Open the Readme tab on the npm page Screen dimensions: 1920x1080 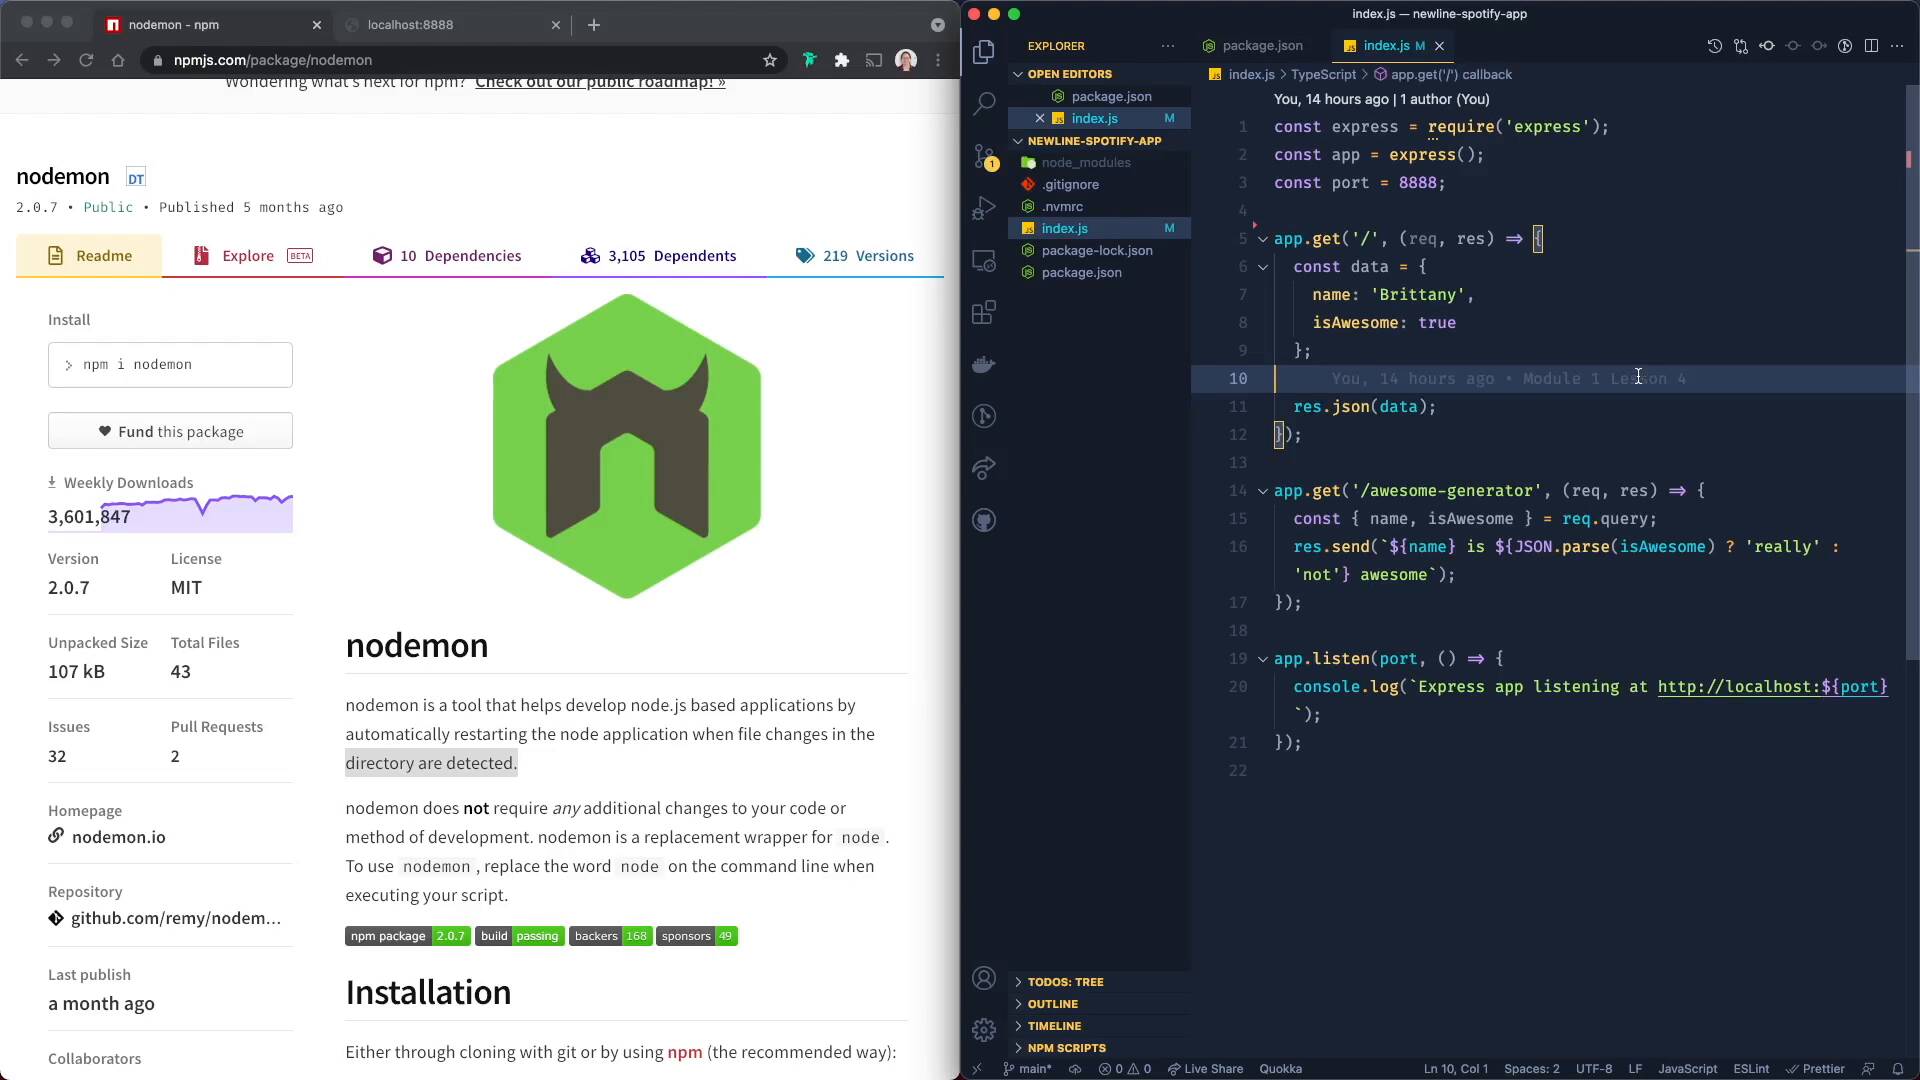tap(89, 256)
